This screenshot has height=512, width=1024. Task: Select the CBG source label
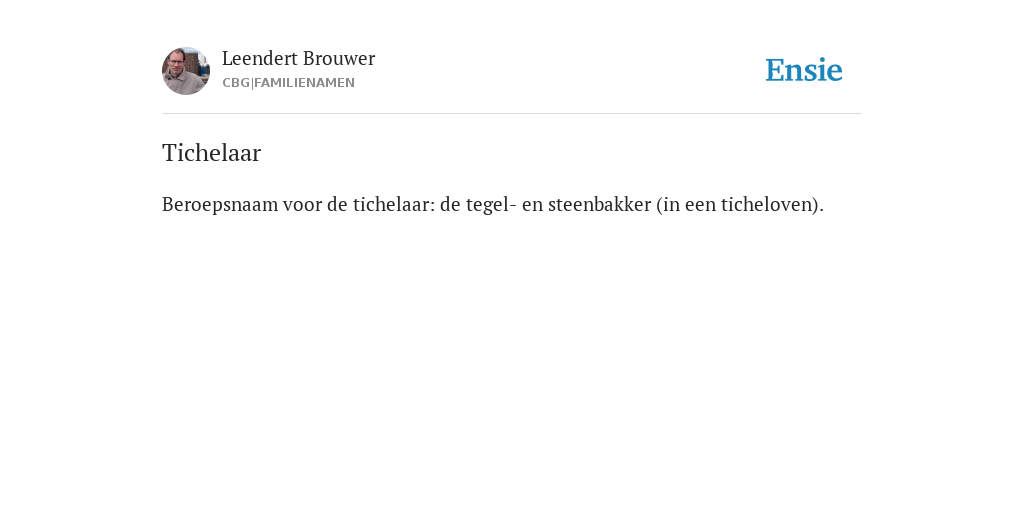point(236,83)
